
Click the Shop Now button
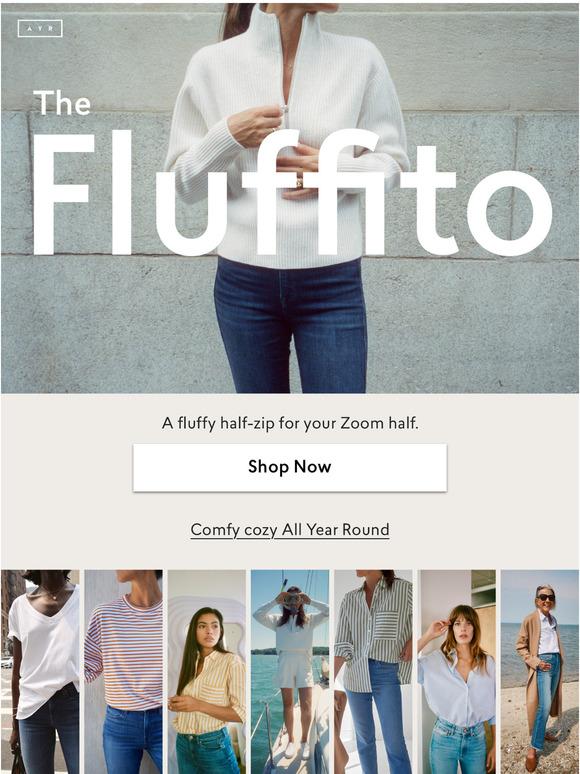(x=290, y=467)
